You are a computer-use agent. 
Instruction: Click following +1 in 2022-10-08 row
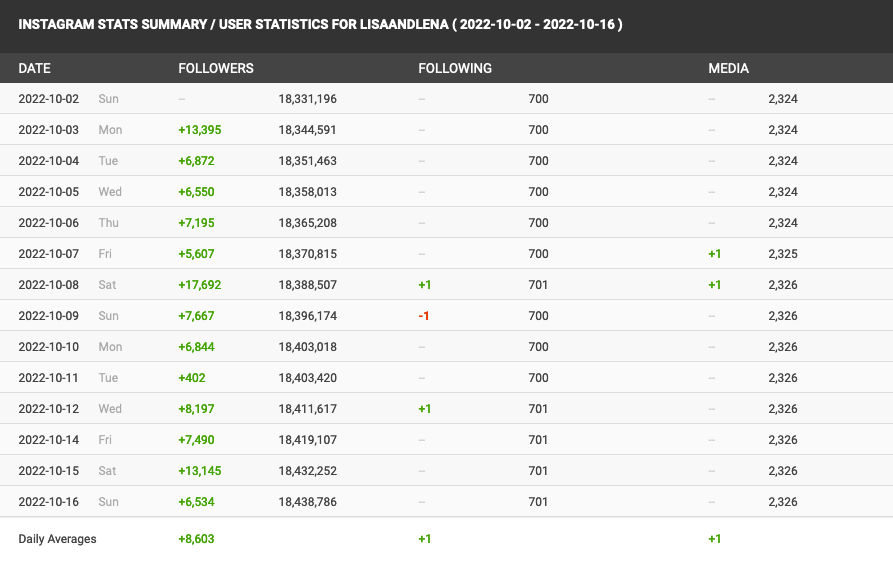tap(425, 285)
